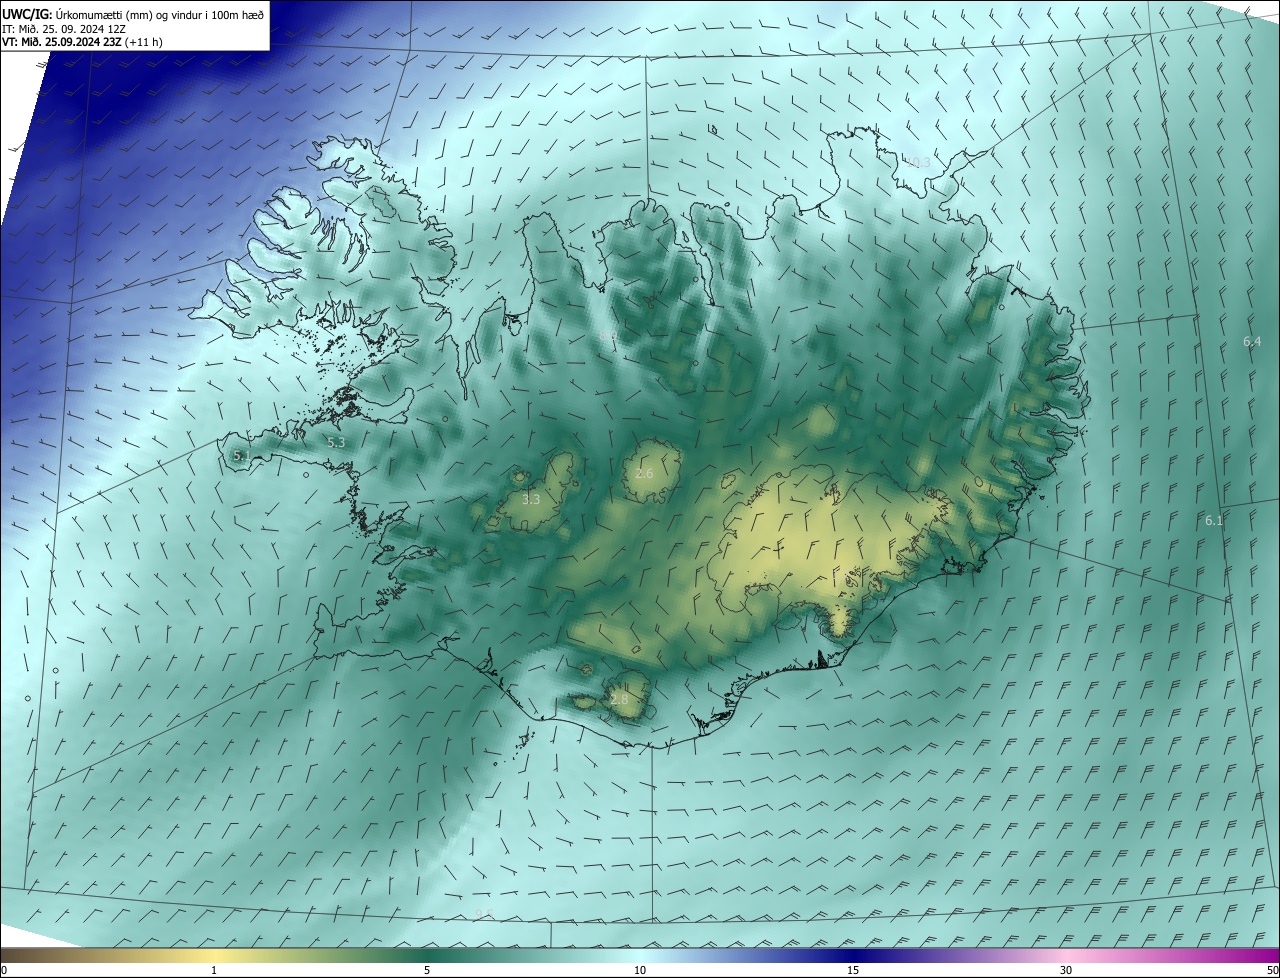Click the title 'UWC/IG: Úrkomumætti (mm) og vindur'

pos(133,15)
